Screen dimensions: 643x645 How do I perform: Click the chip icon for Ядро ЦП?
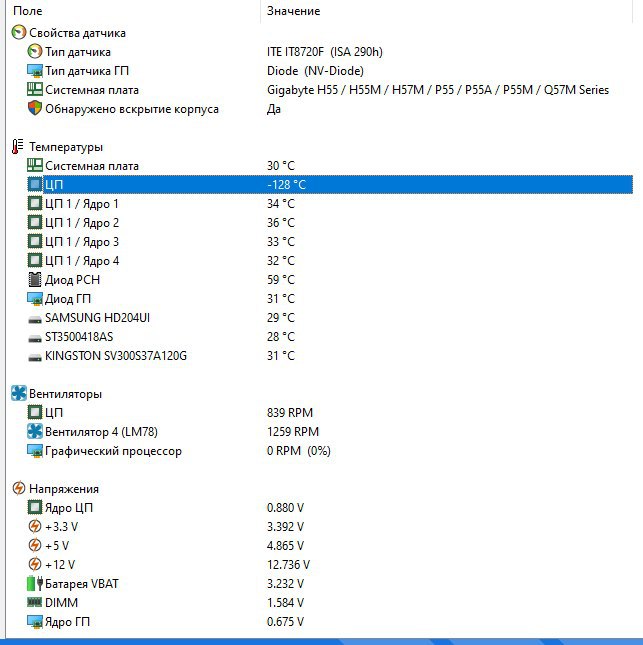[x=35, y=507]
